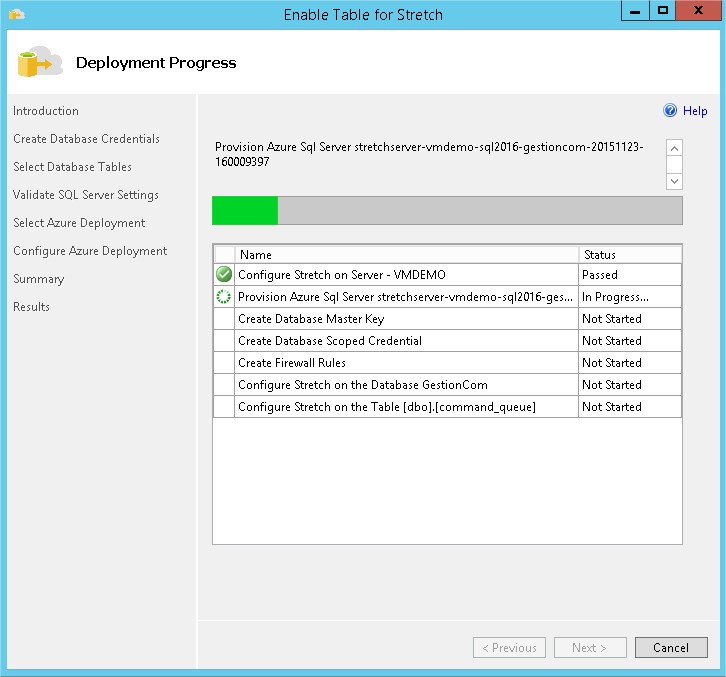726x677 pixels.
Task: Select row Configure Stretch on Server - VMDEMO
Action: [447, 275]
